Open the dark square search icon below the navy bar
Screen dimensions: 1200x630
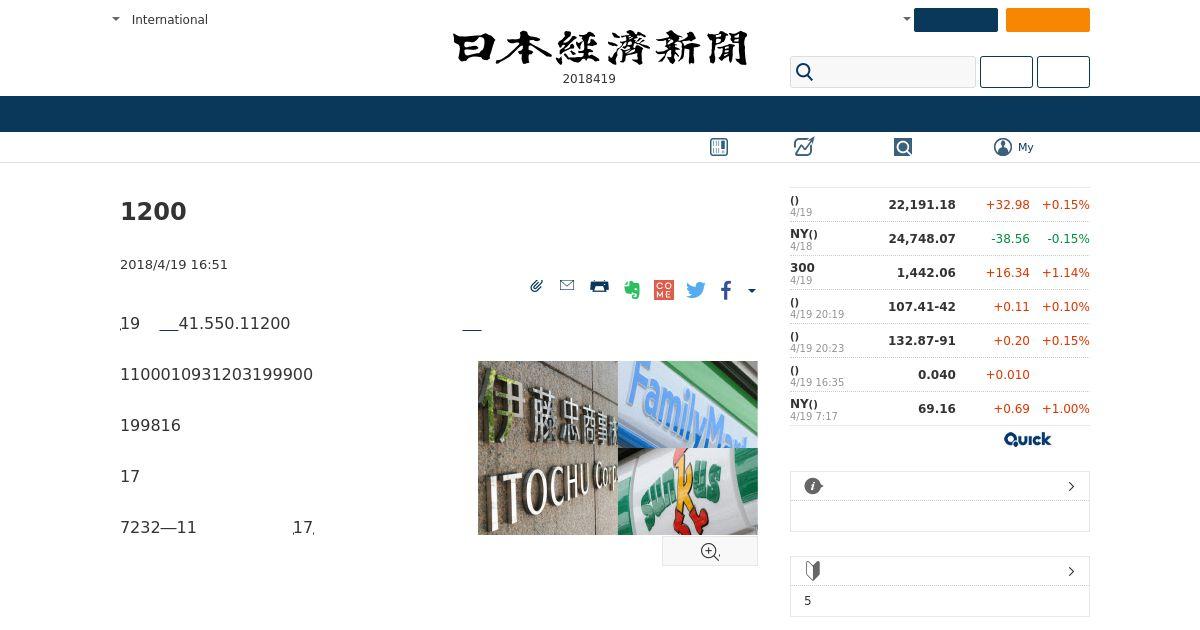click(903, 147)
